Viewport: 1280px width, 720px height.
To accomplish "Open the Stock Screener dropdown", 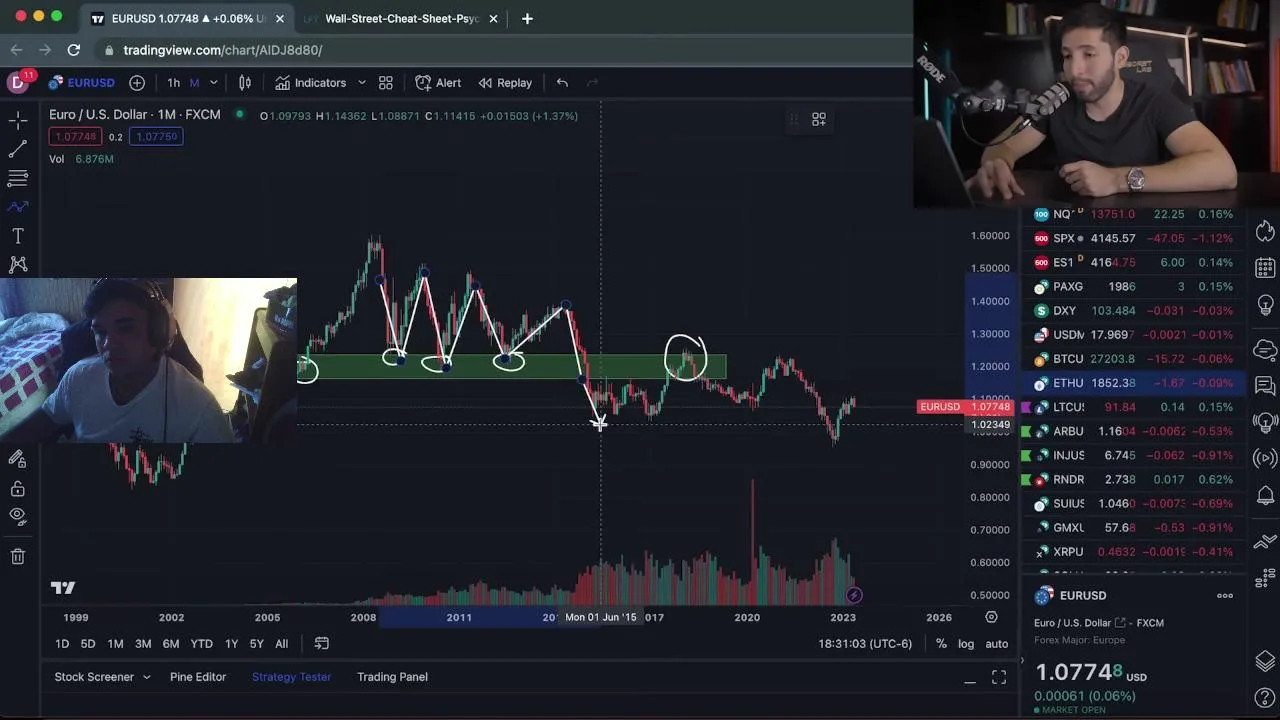I will (x=102, y=677).
